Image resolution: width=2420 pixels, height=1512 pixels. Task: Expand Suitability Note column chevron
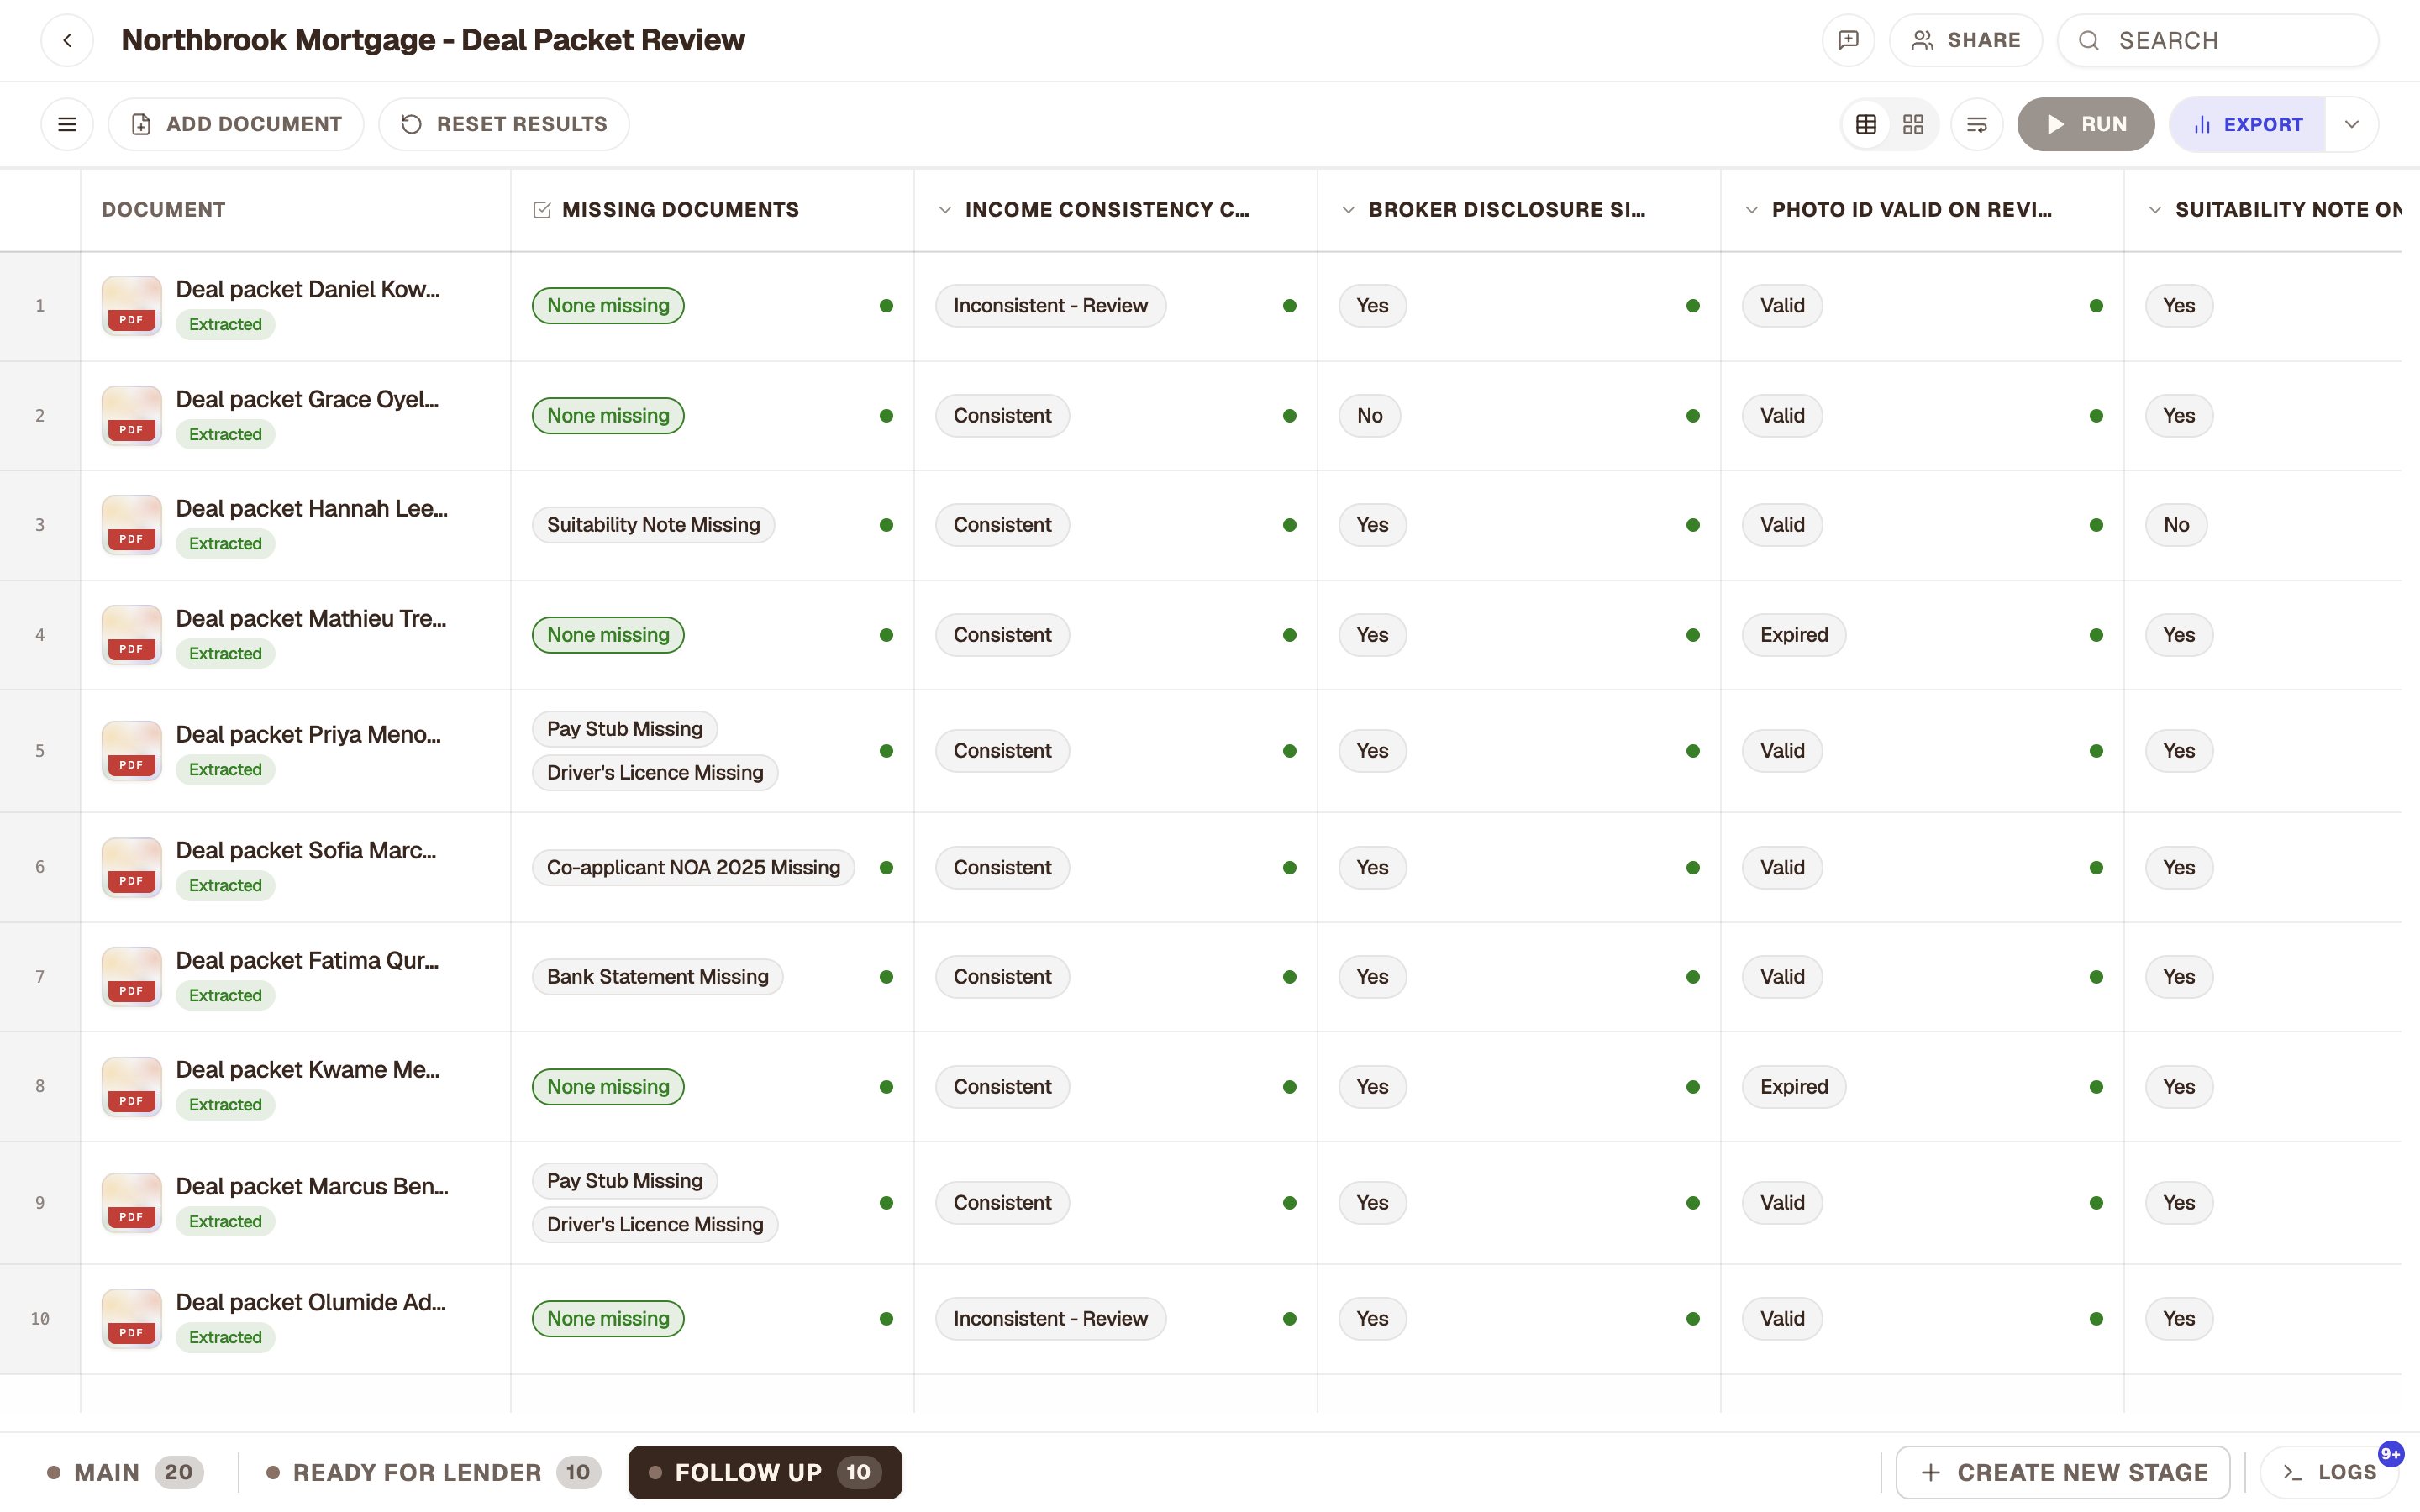pyautogui.click(x=2155, y=210)
